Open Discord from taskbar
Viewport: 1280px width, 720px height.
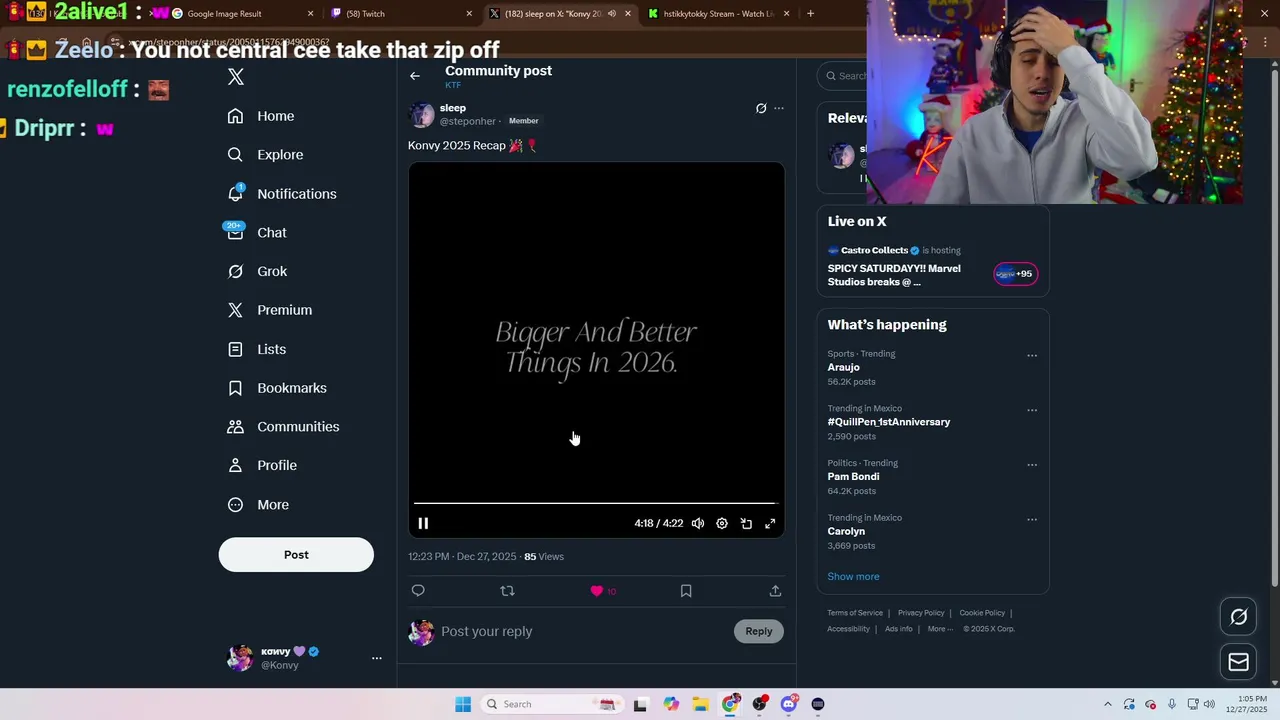click(x=789, y=704)
